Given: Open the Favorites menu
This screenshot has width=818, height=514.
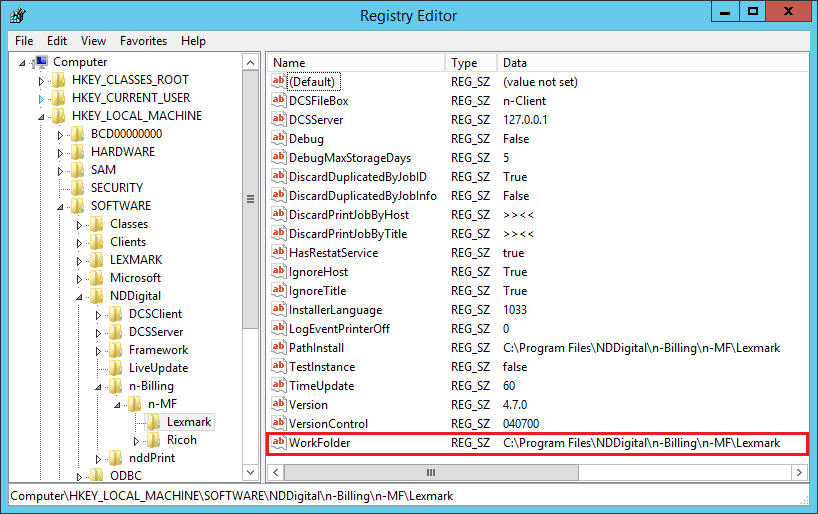Looking at the screenshot, I should pos(143,41).
